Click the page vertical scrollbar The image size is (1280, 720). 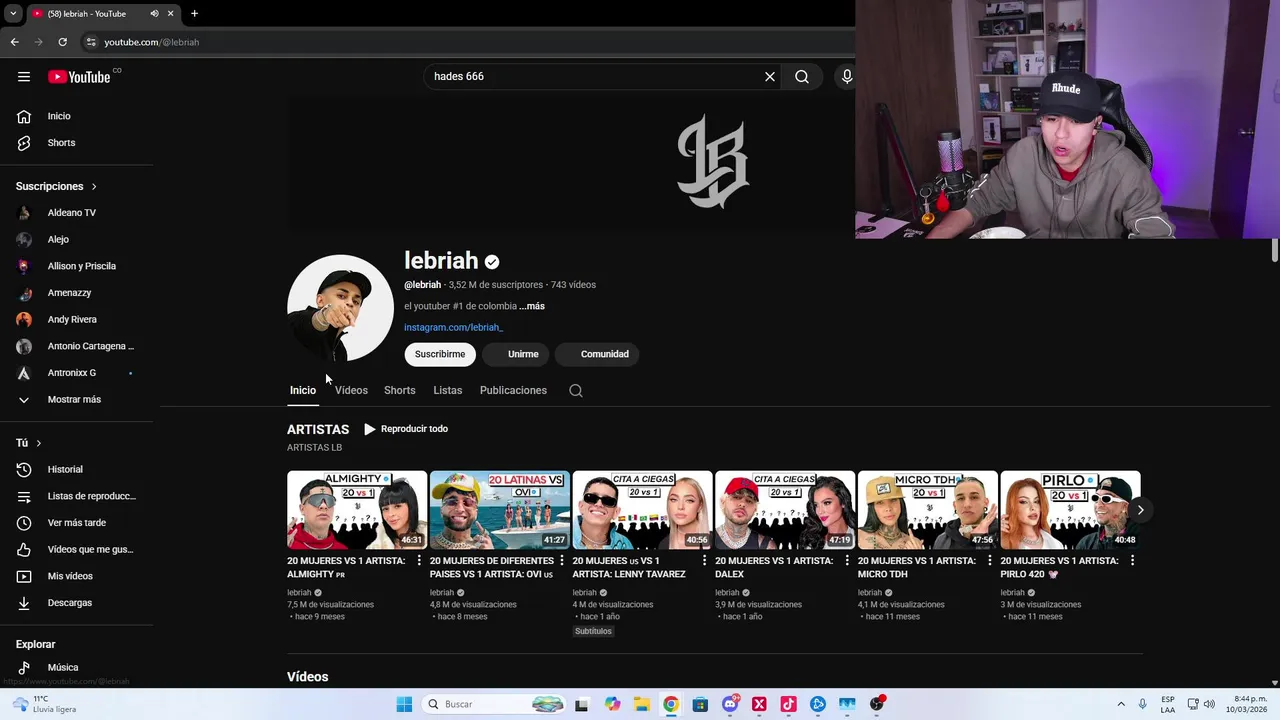pyautogui.click(x=1274, y=251)
